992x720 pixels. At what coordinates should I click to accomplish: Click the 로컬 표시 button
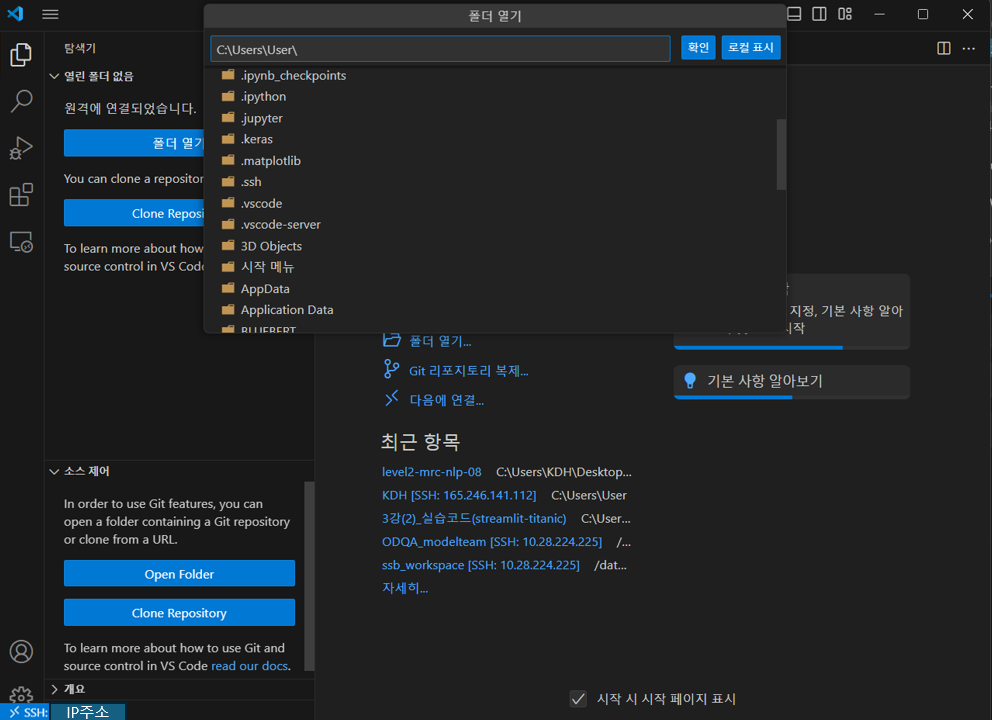[x=750, y=47]
